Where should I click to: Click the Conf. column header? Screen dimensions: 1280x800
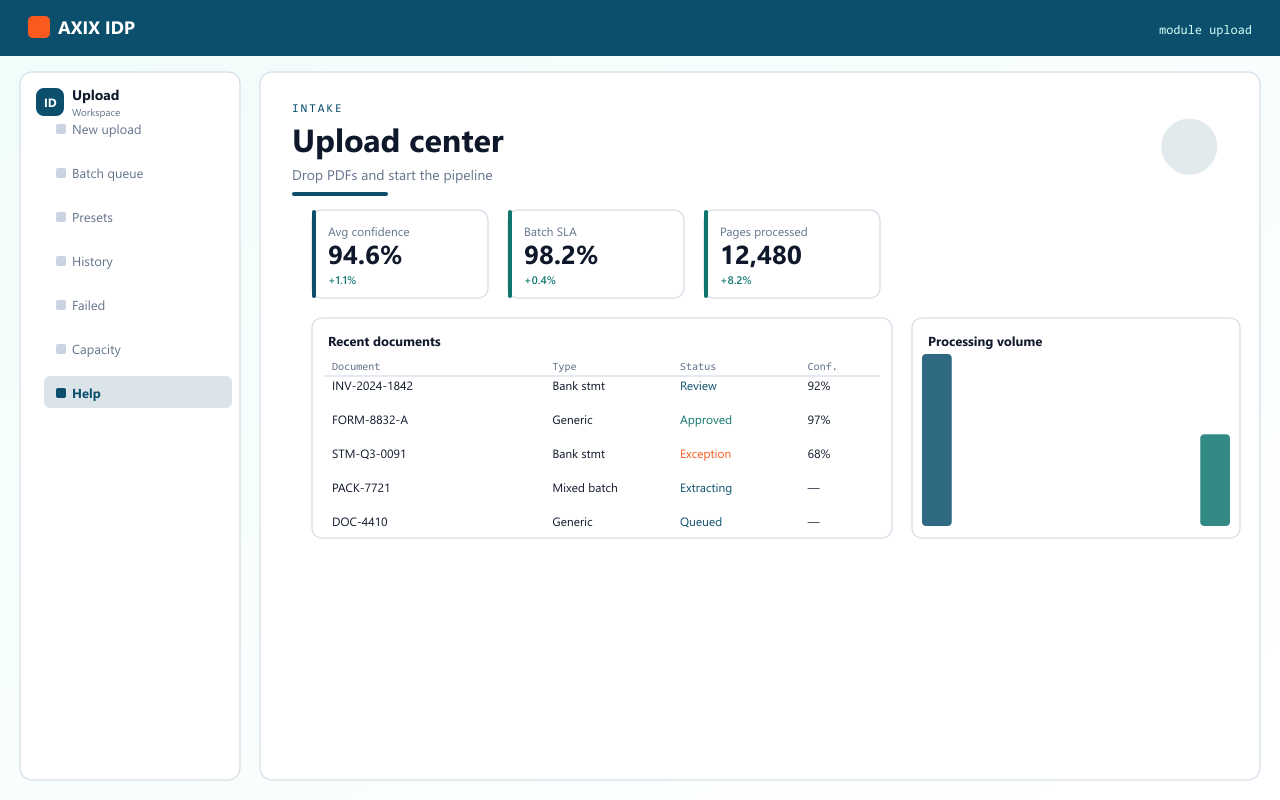pos(822,367)
